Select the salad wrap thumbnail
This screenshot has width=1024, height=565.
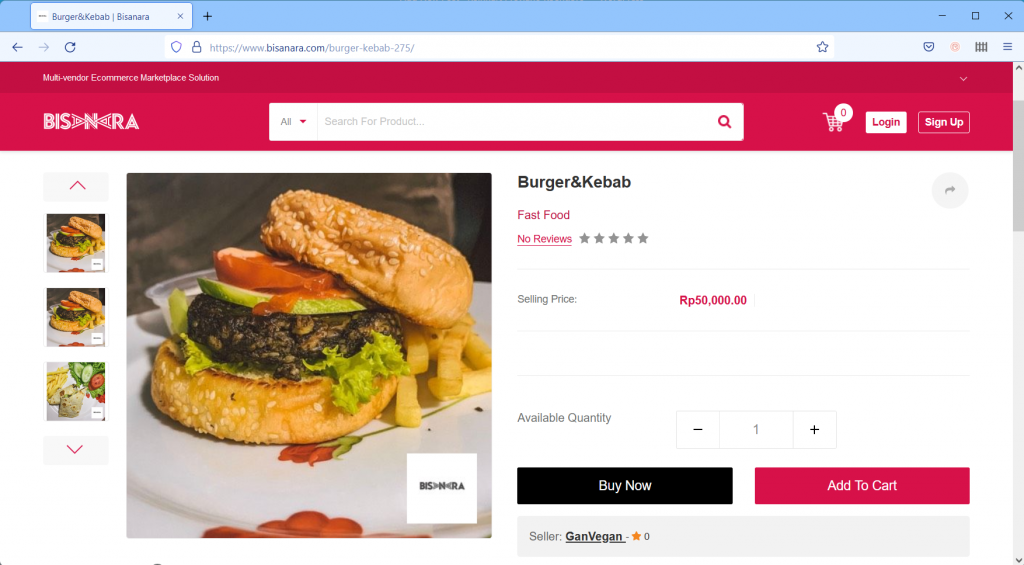76,391
